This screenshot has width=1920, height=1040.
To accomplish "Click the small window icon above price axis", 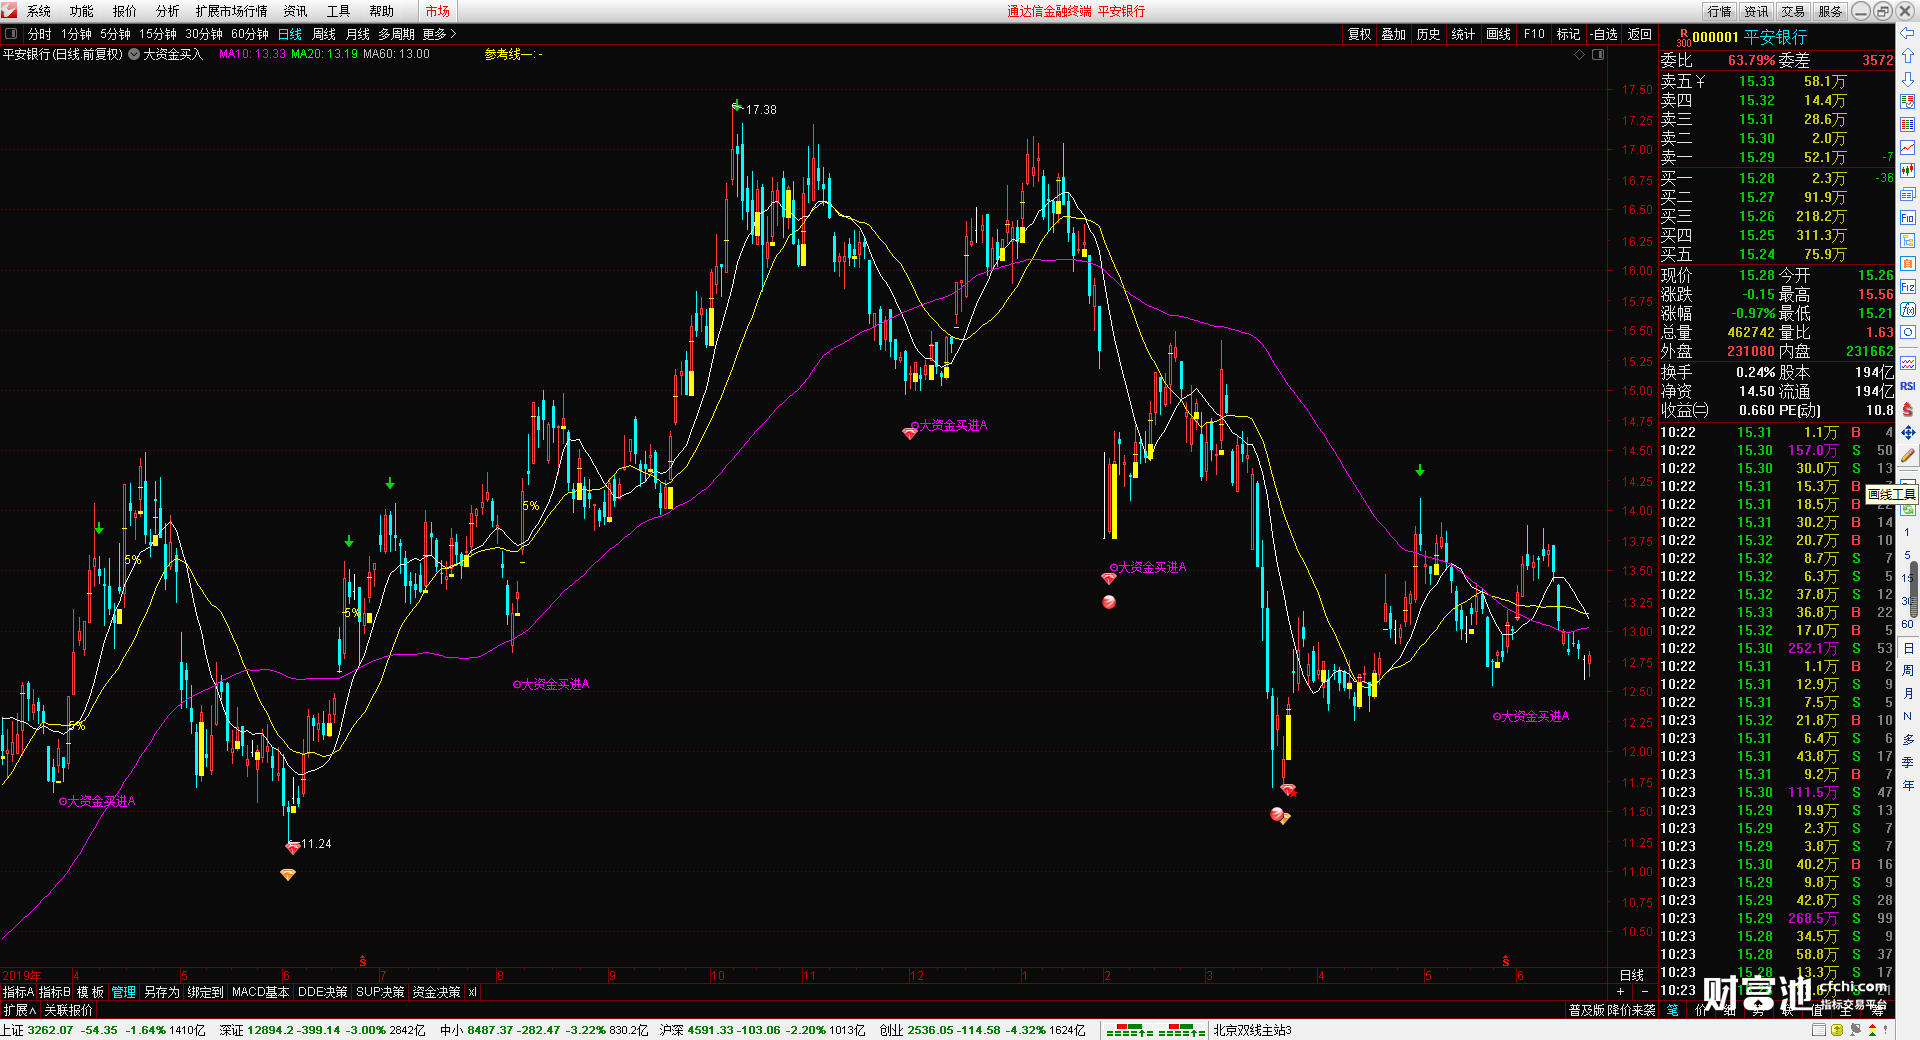I will tap(1598, 54).
